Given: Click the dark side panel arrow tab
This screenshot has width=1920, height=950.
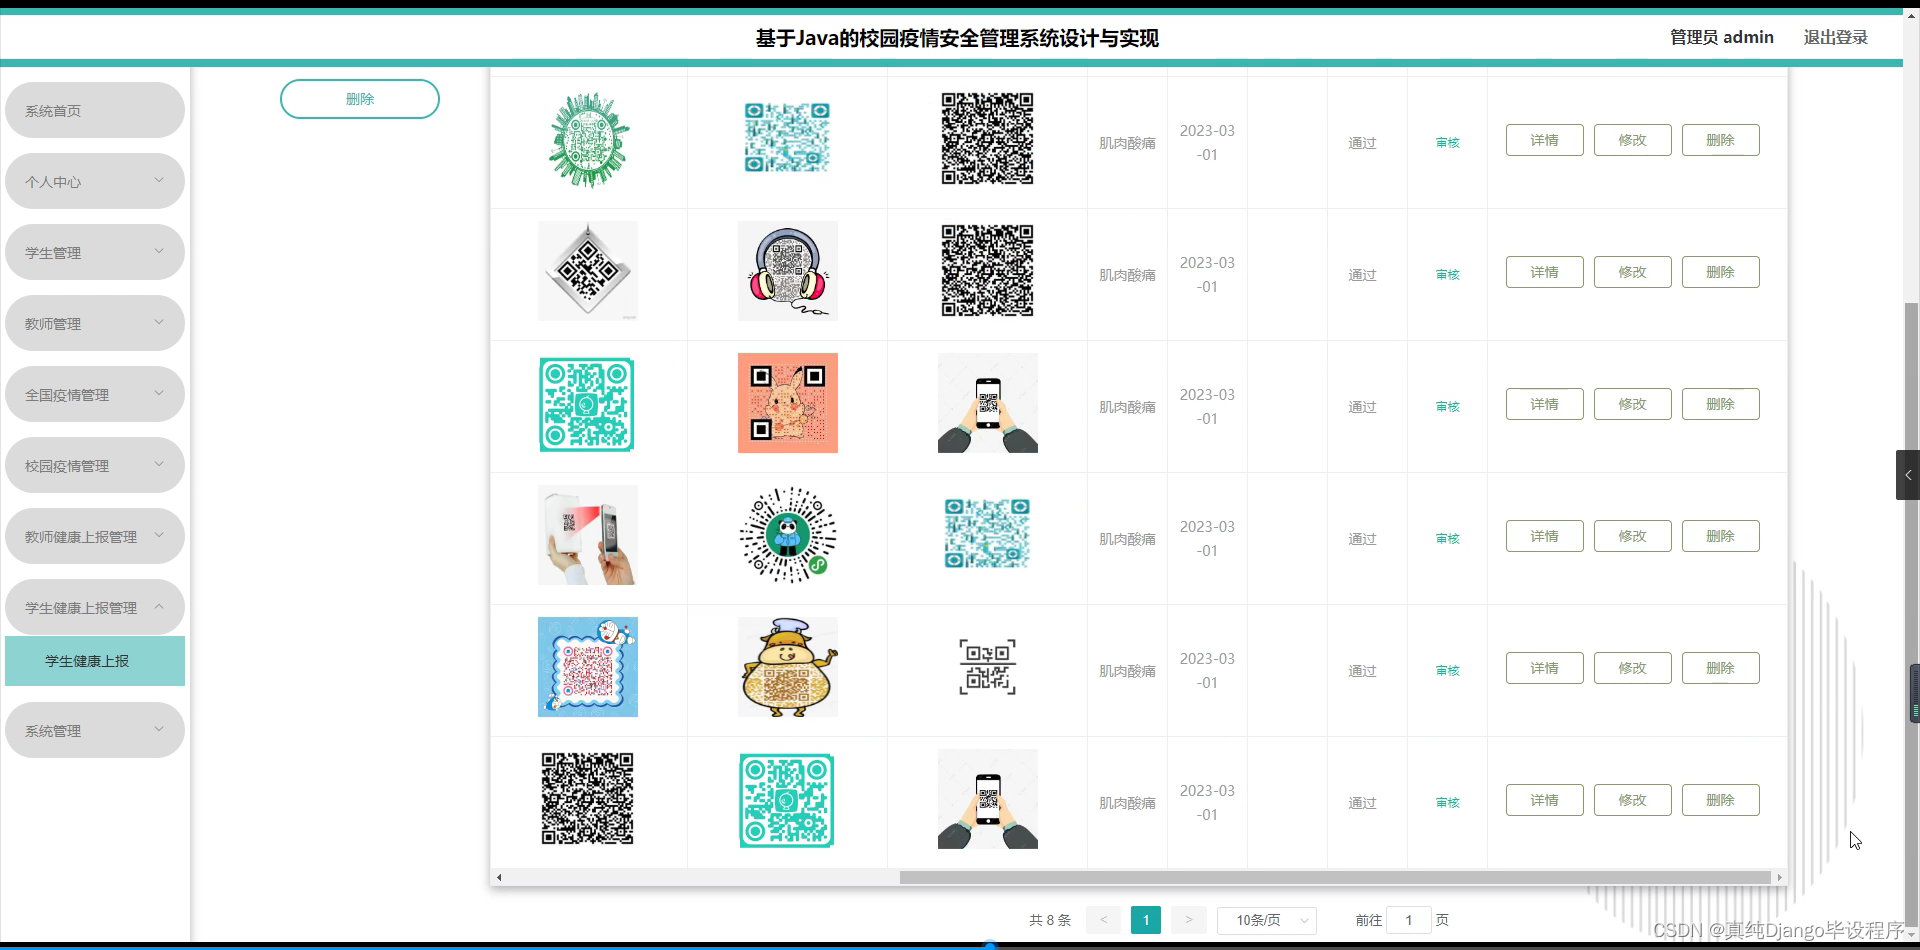Looking at the screenshot, I should click(x=1908, y=475).
